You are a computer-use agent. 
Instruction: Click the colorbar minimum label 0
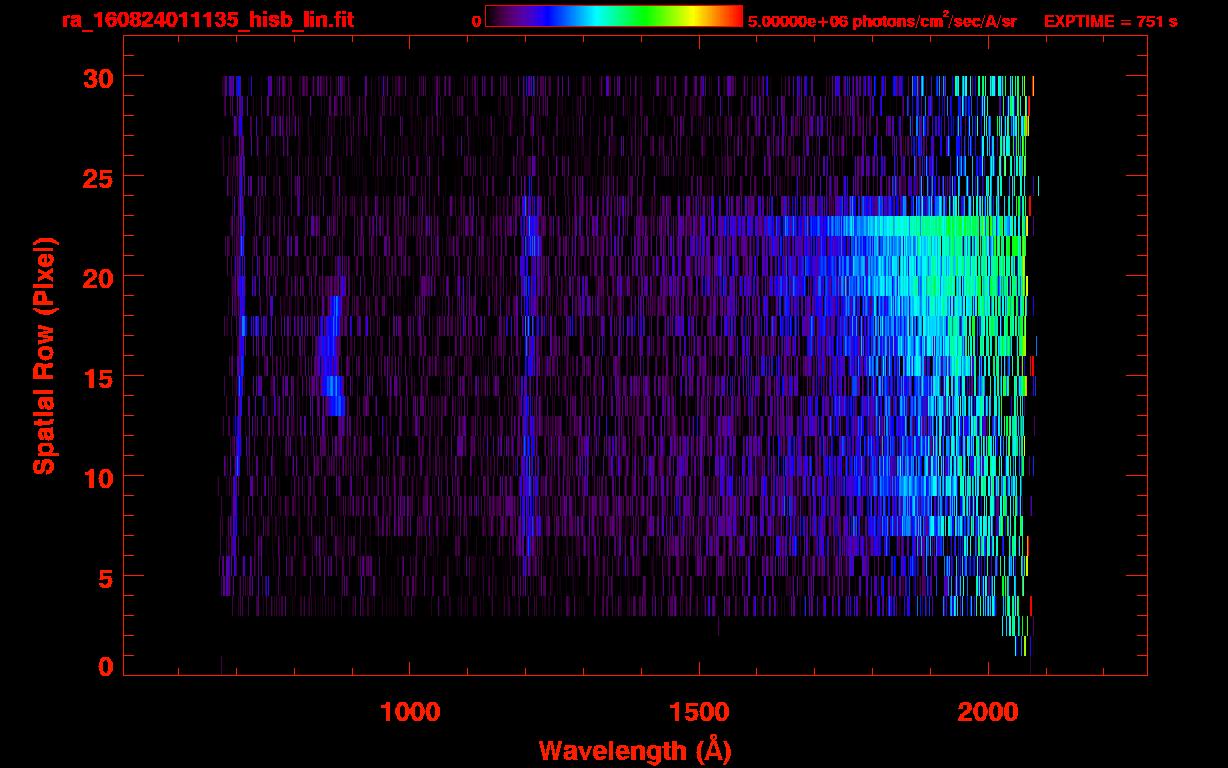(476, 22)
